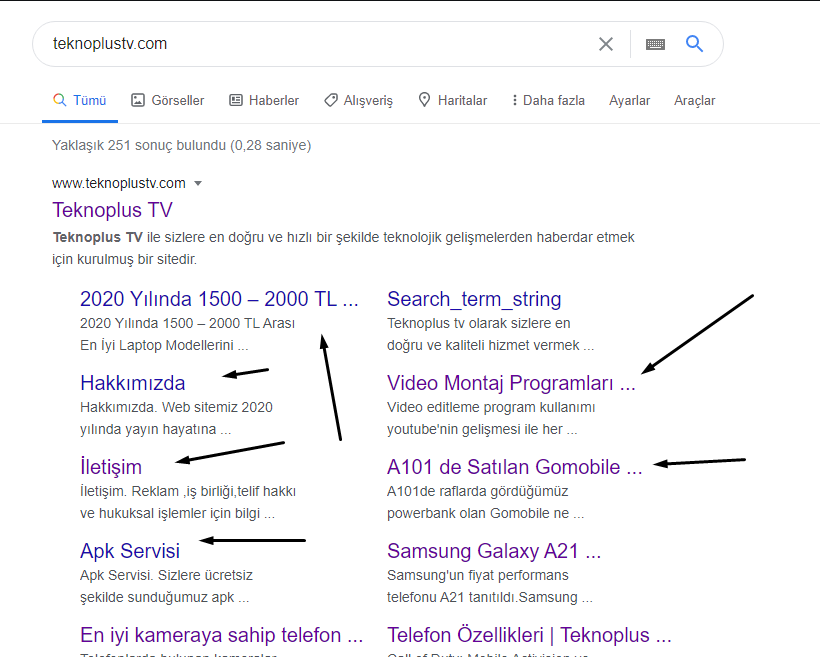
Task: Go to the Alışveriş tab
Action: point(358,100)
